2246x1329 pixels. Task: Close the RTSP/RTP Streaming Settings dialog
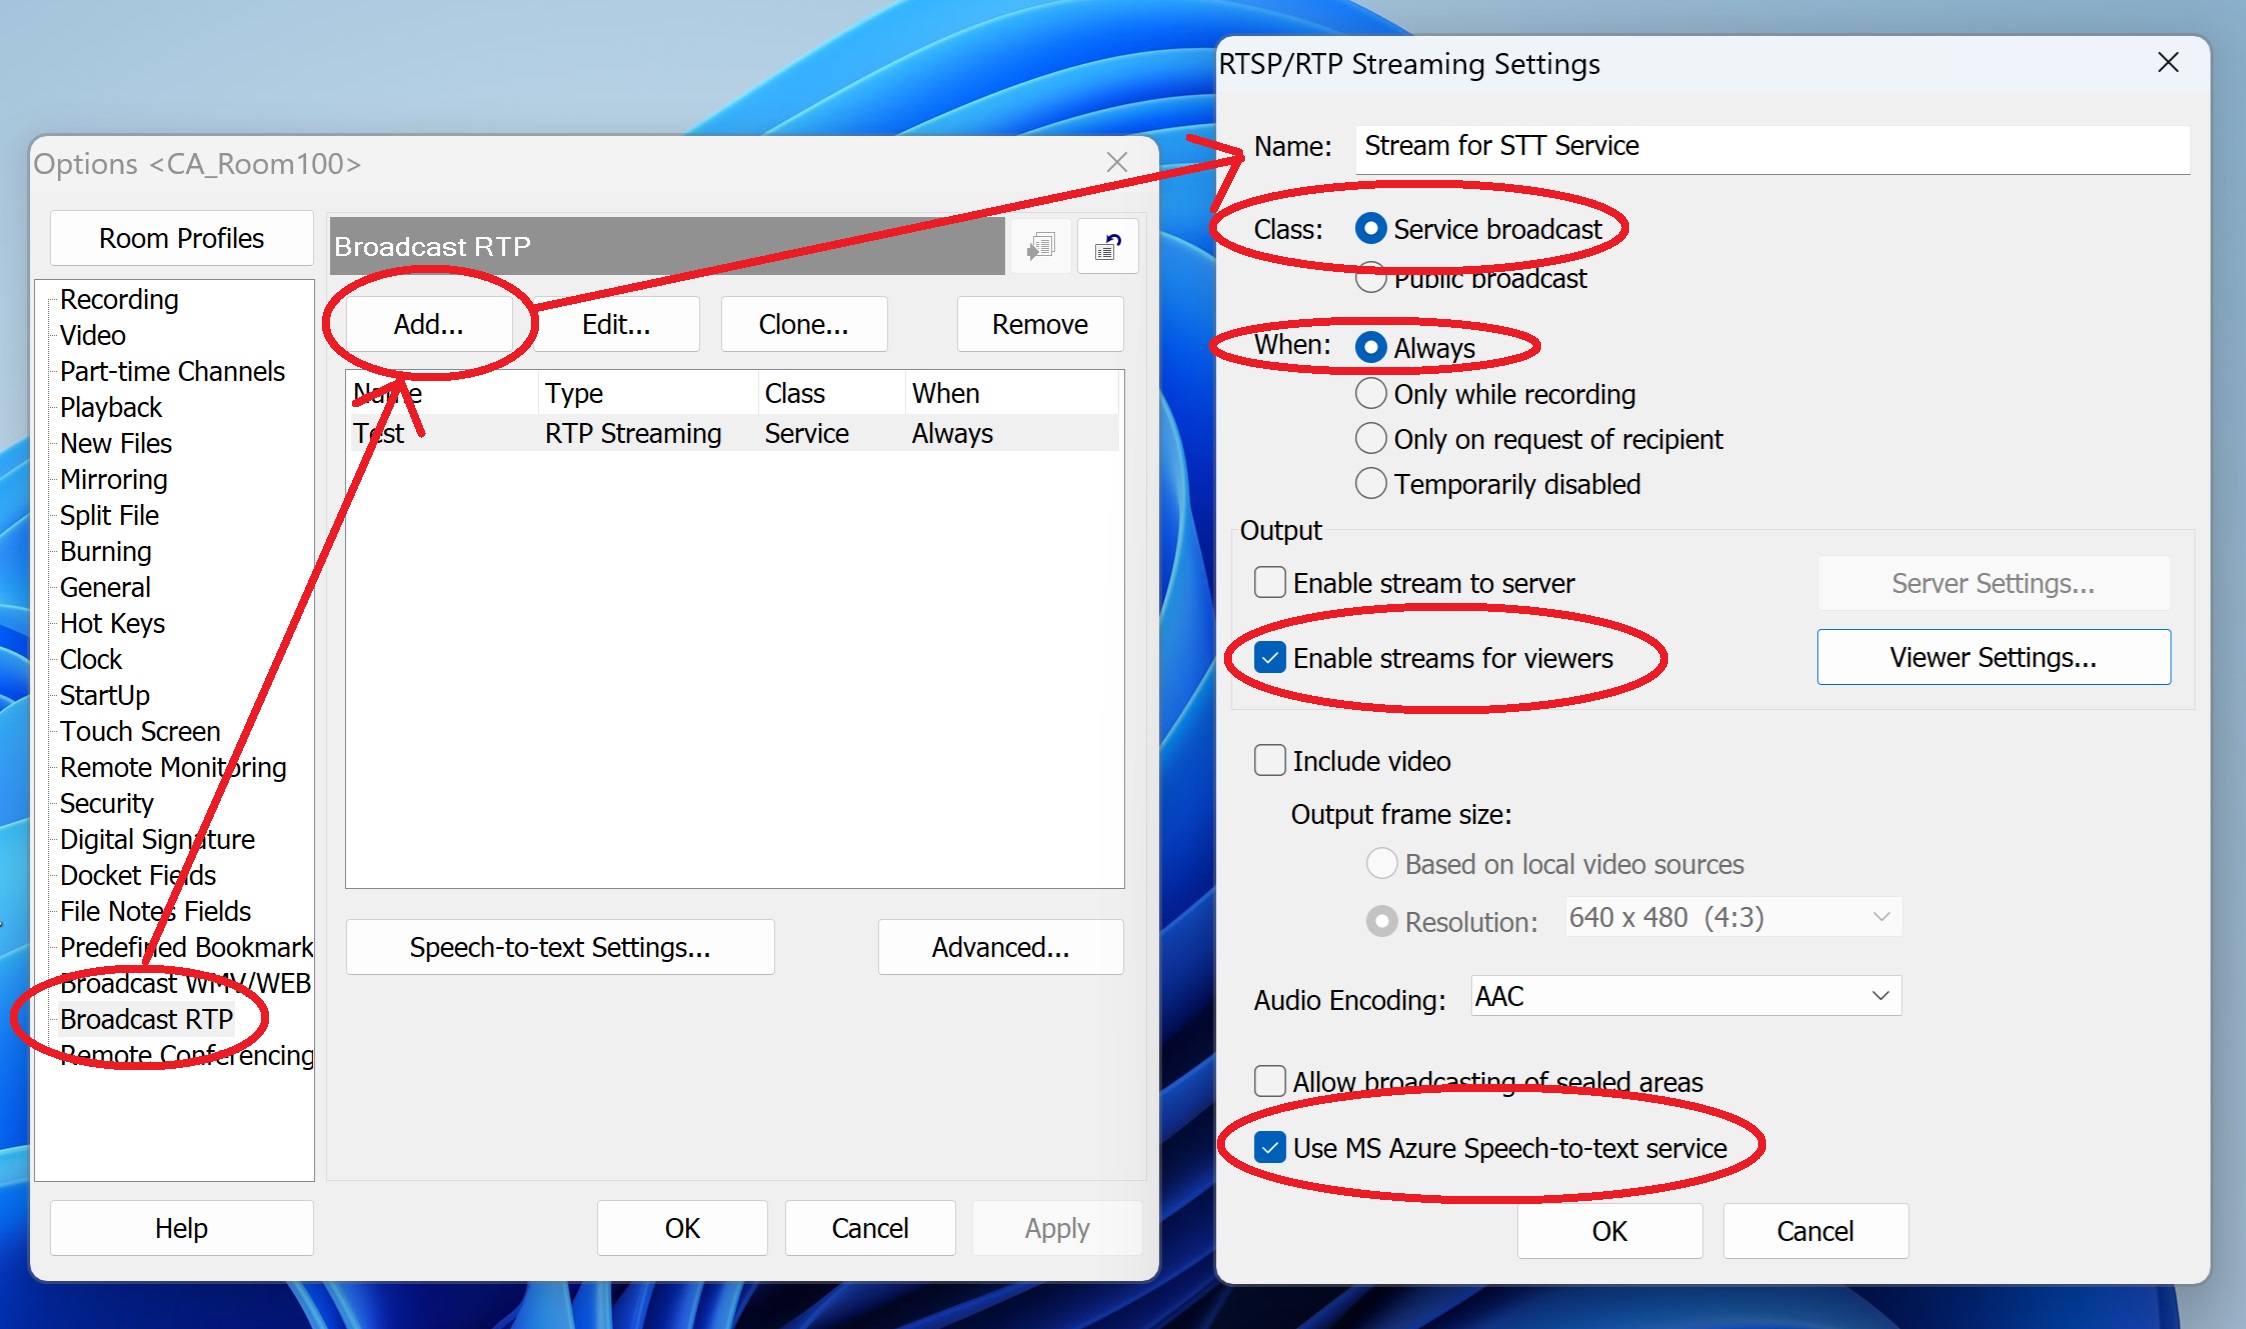(x=2168, y=63)
